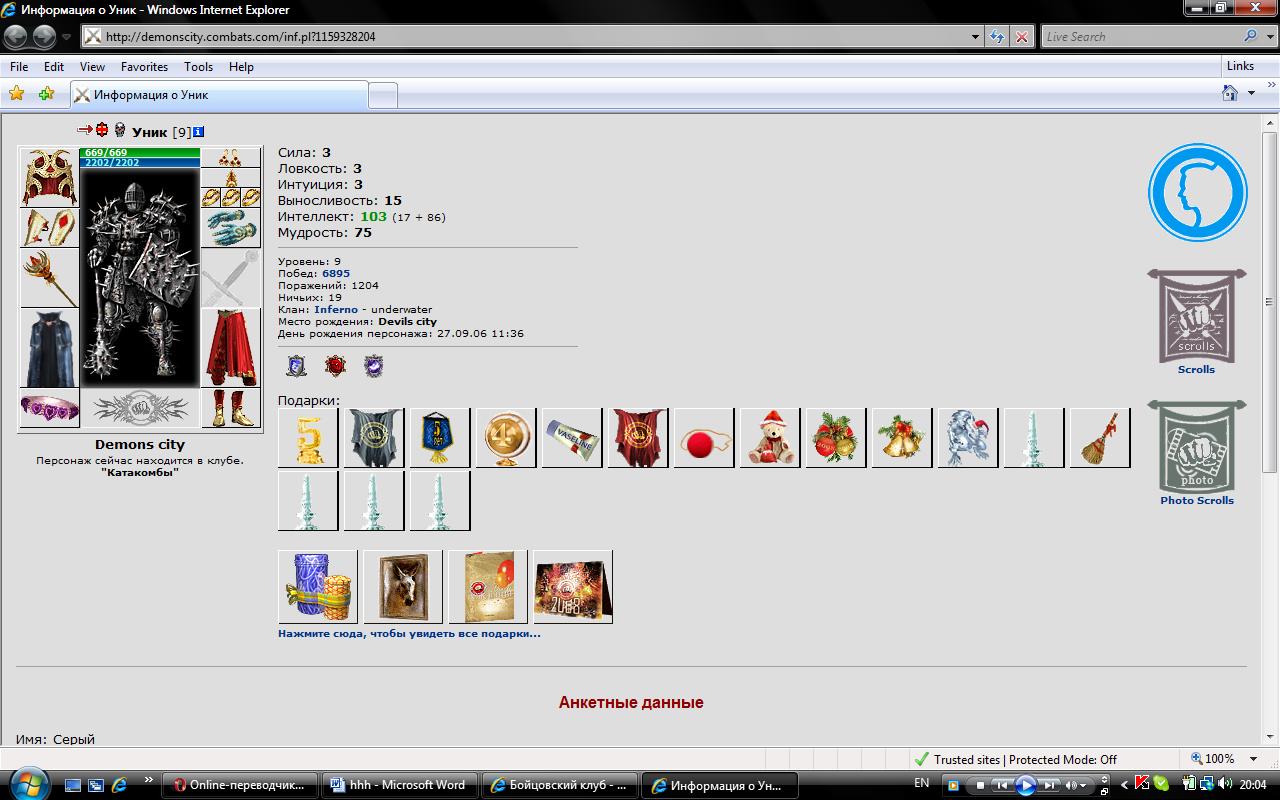The width and height of the screenshot is (1280, 800).
Task: Open the silver dragon with Santa hat gift
Action: coord(968,438)
